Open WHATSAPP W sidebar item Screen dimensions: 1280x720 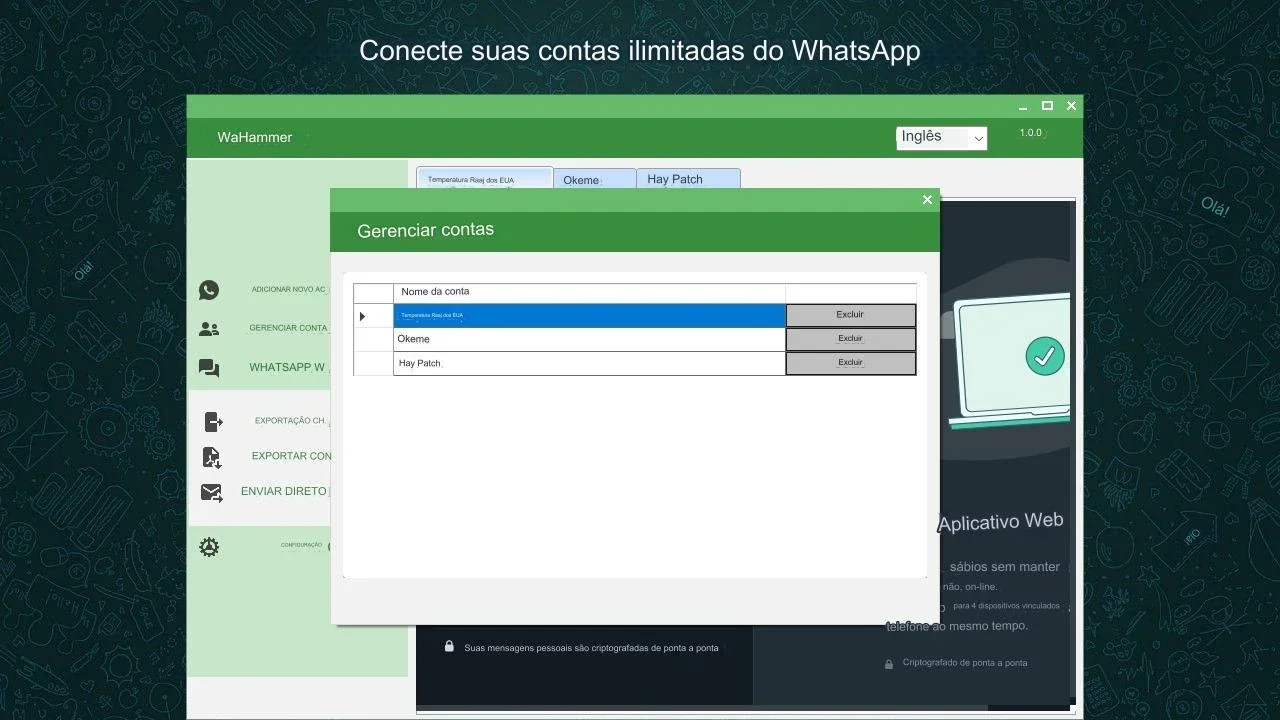tap(288, 367)
